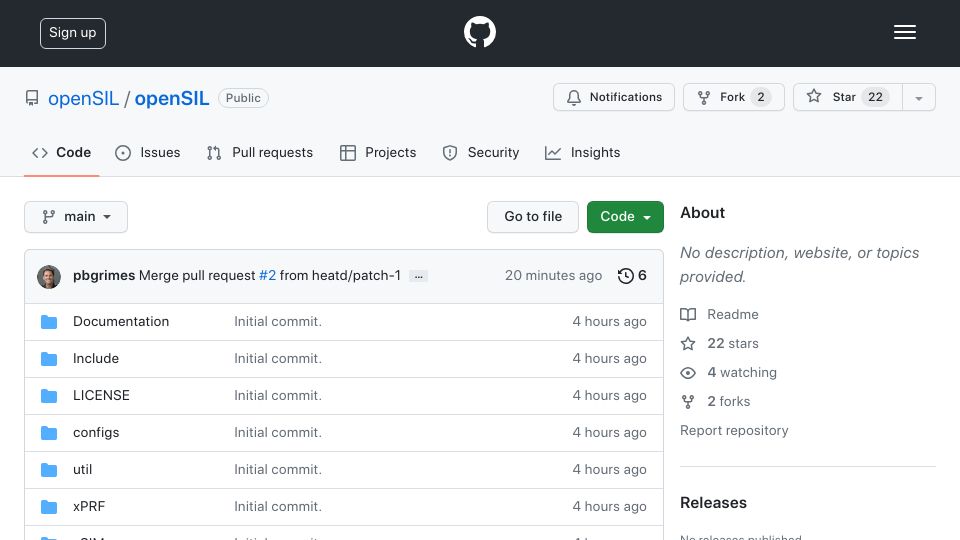This screenshot has width=960, height=540.
Task: Click the Include folder icon
Action: [49, 359]
